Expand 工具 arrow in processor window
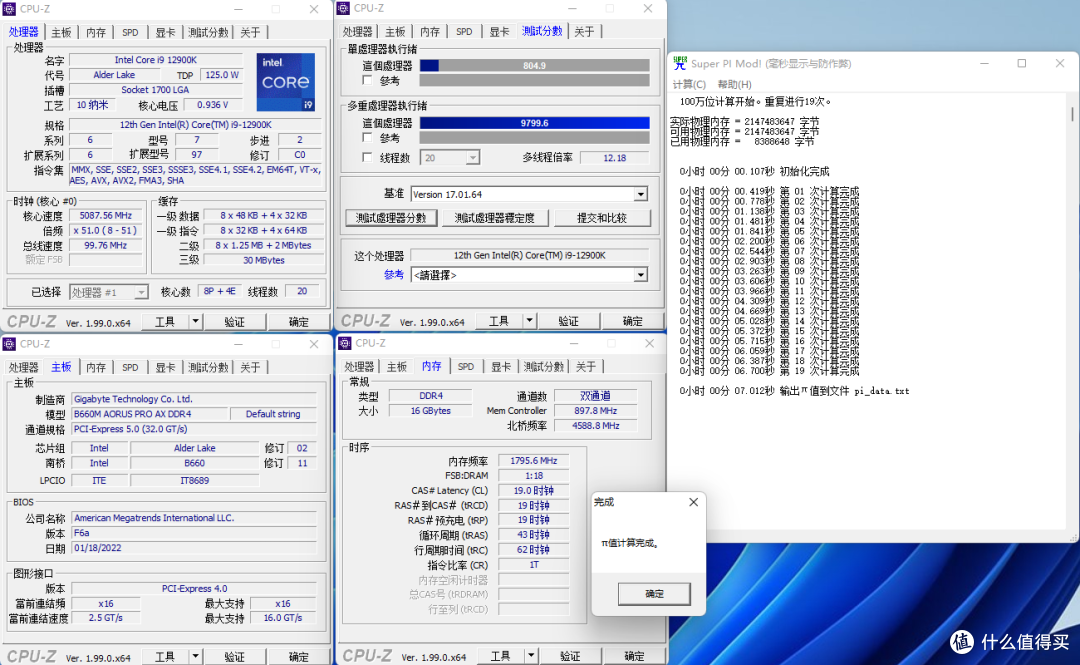 (x=196, y=322)
